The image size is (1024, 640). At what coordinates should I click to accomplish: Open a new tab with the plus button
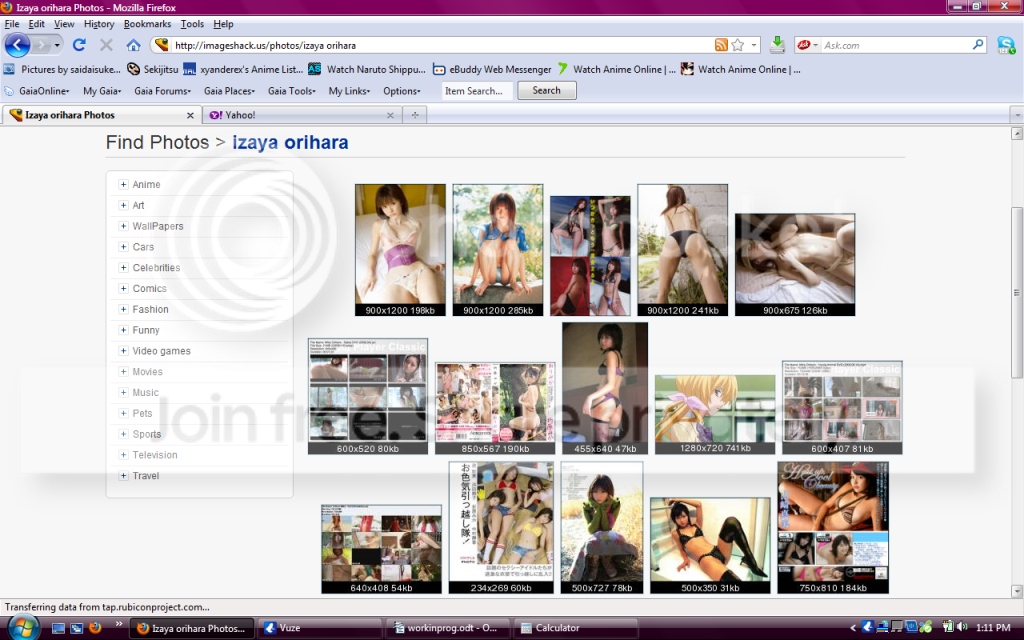[415, 115]
